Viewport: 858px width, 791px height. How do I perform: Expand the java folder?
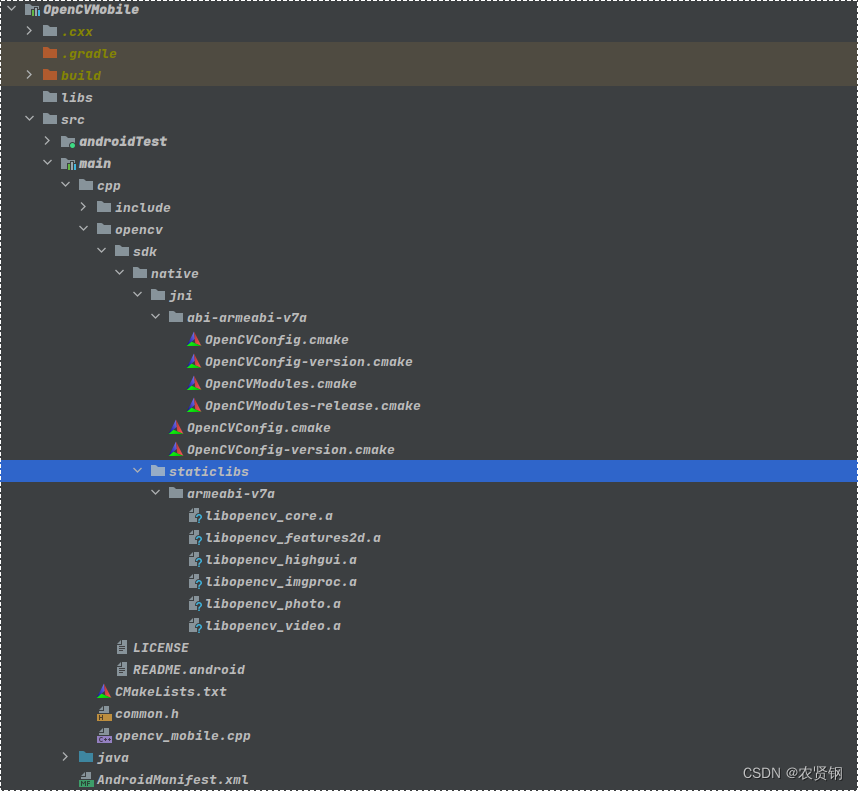point(65,757)
